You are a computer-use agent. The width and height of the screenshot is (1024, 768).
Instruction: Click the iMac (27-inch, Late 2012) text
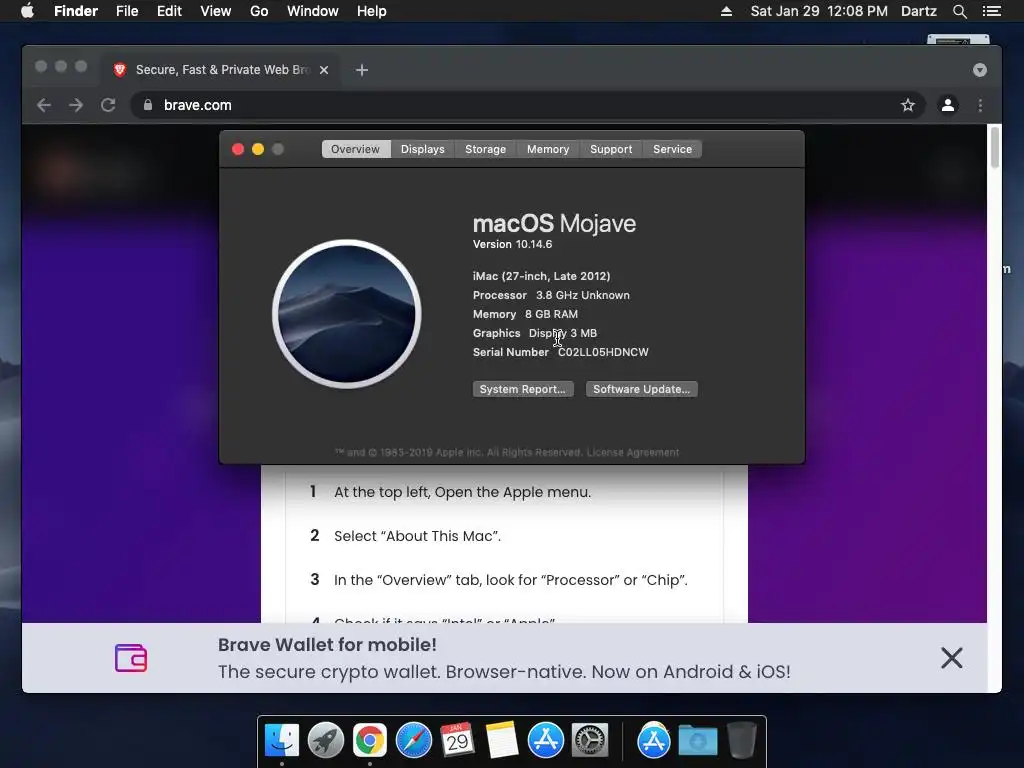coord(541,276)
